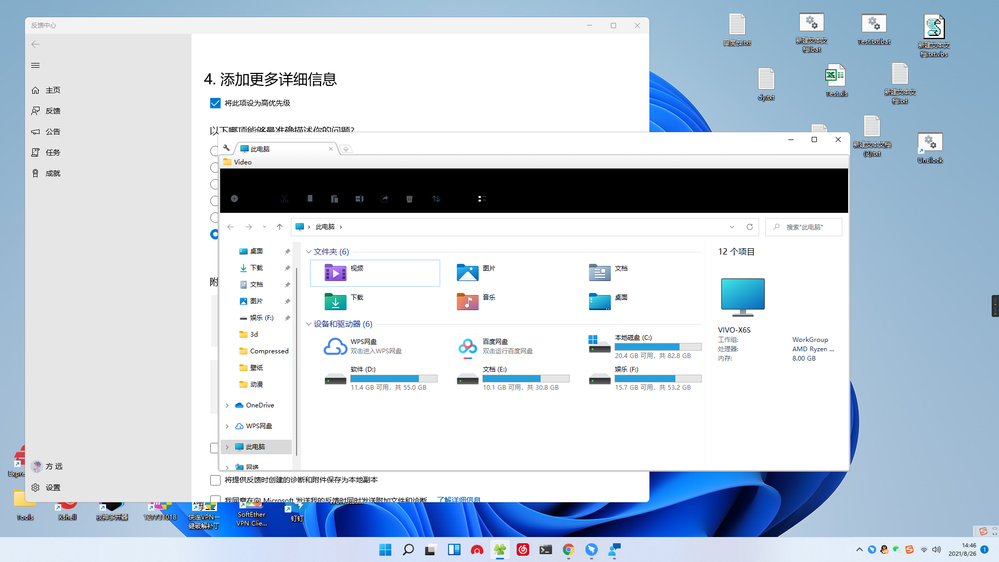Image resolution: width=999 pixels, height=562 pixels.
Task: Select the Compressed folder in the navigation pane
Action: point(264,351)
